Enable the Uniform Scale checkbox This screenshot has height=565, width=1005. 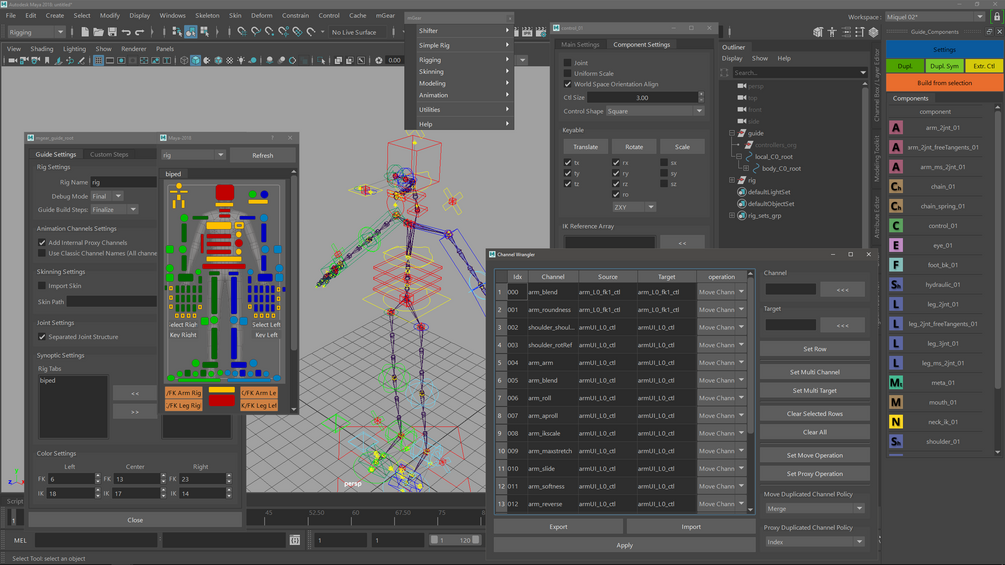tap(567, 73)
